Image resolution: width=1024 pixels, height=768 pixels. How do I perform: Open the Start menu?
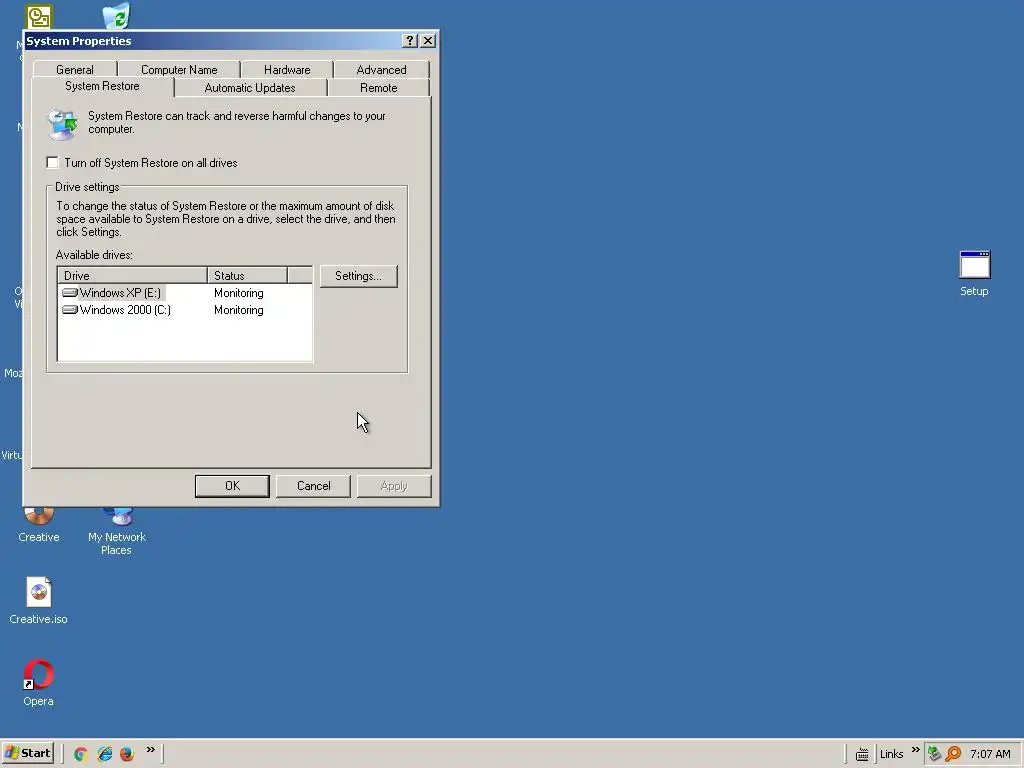27,753
